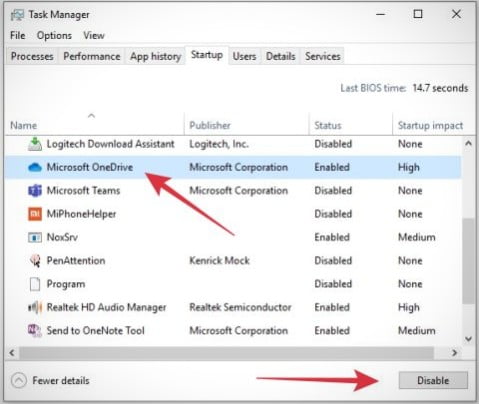Click the Task Manager title bar icon
Viewport: 479px width, 404px height.
[x=17, y=15]
